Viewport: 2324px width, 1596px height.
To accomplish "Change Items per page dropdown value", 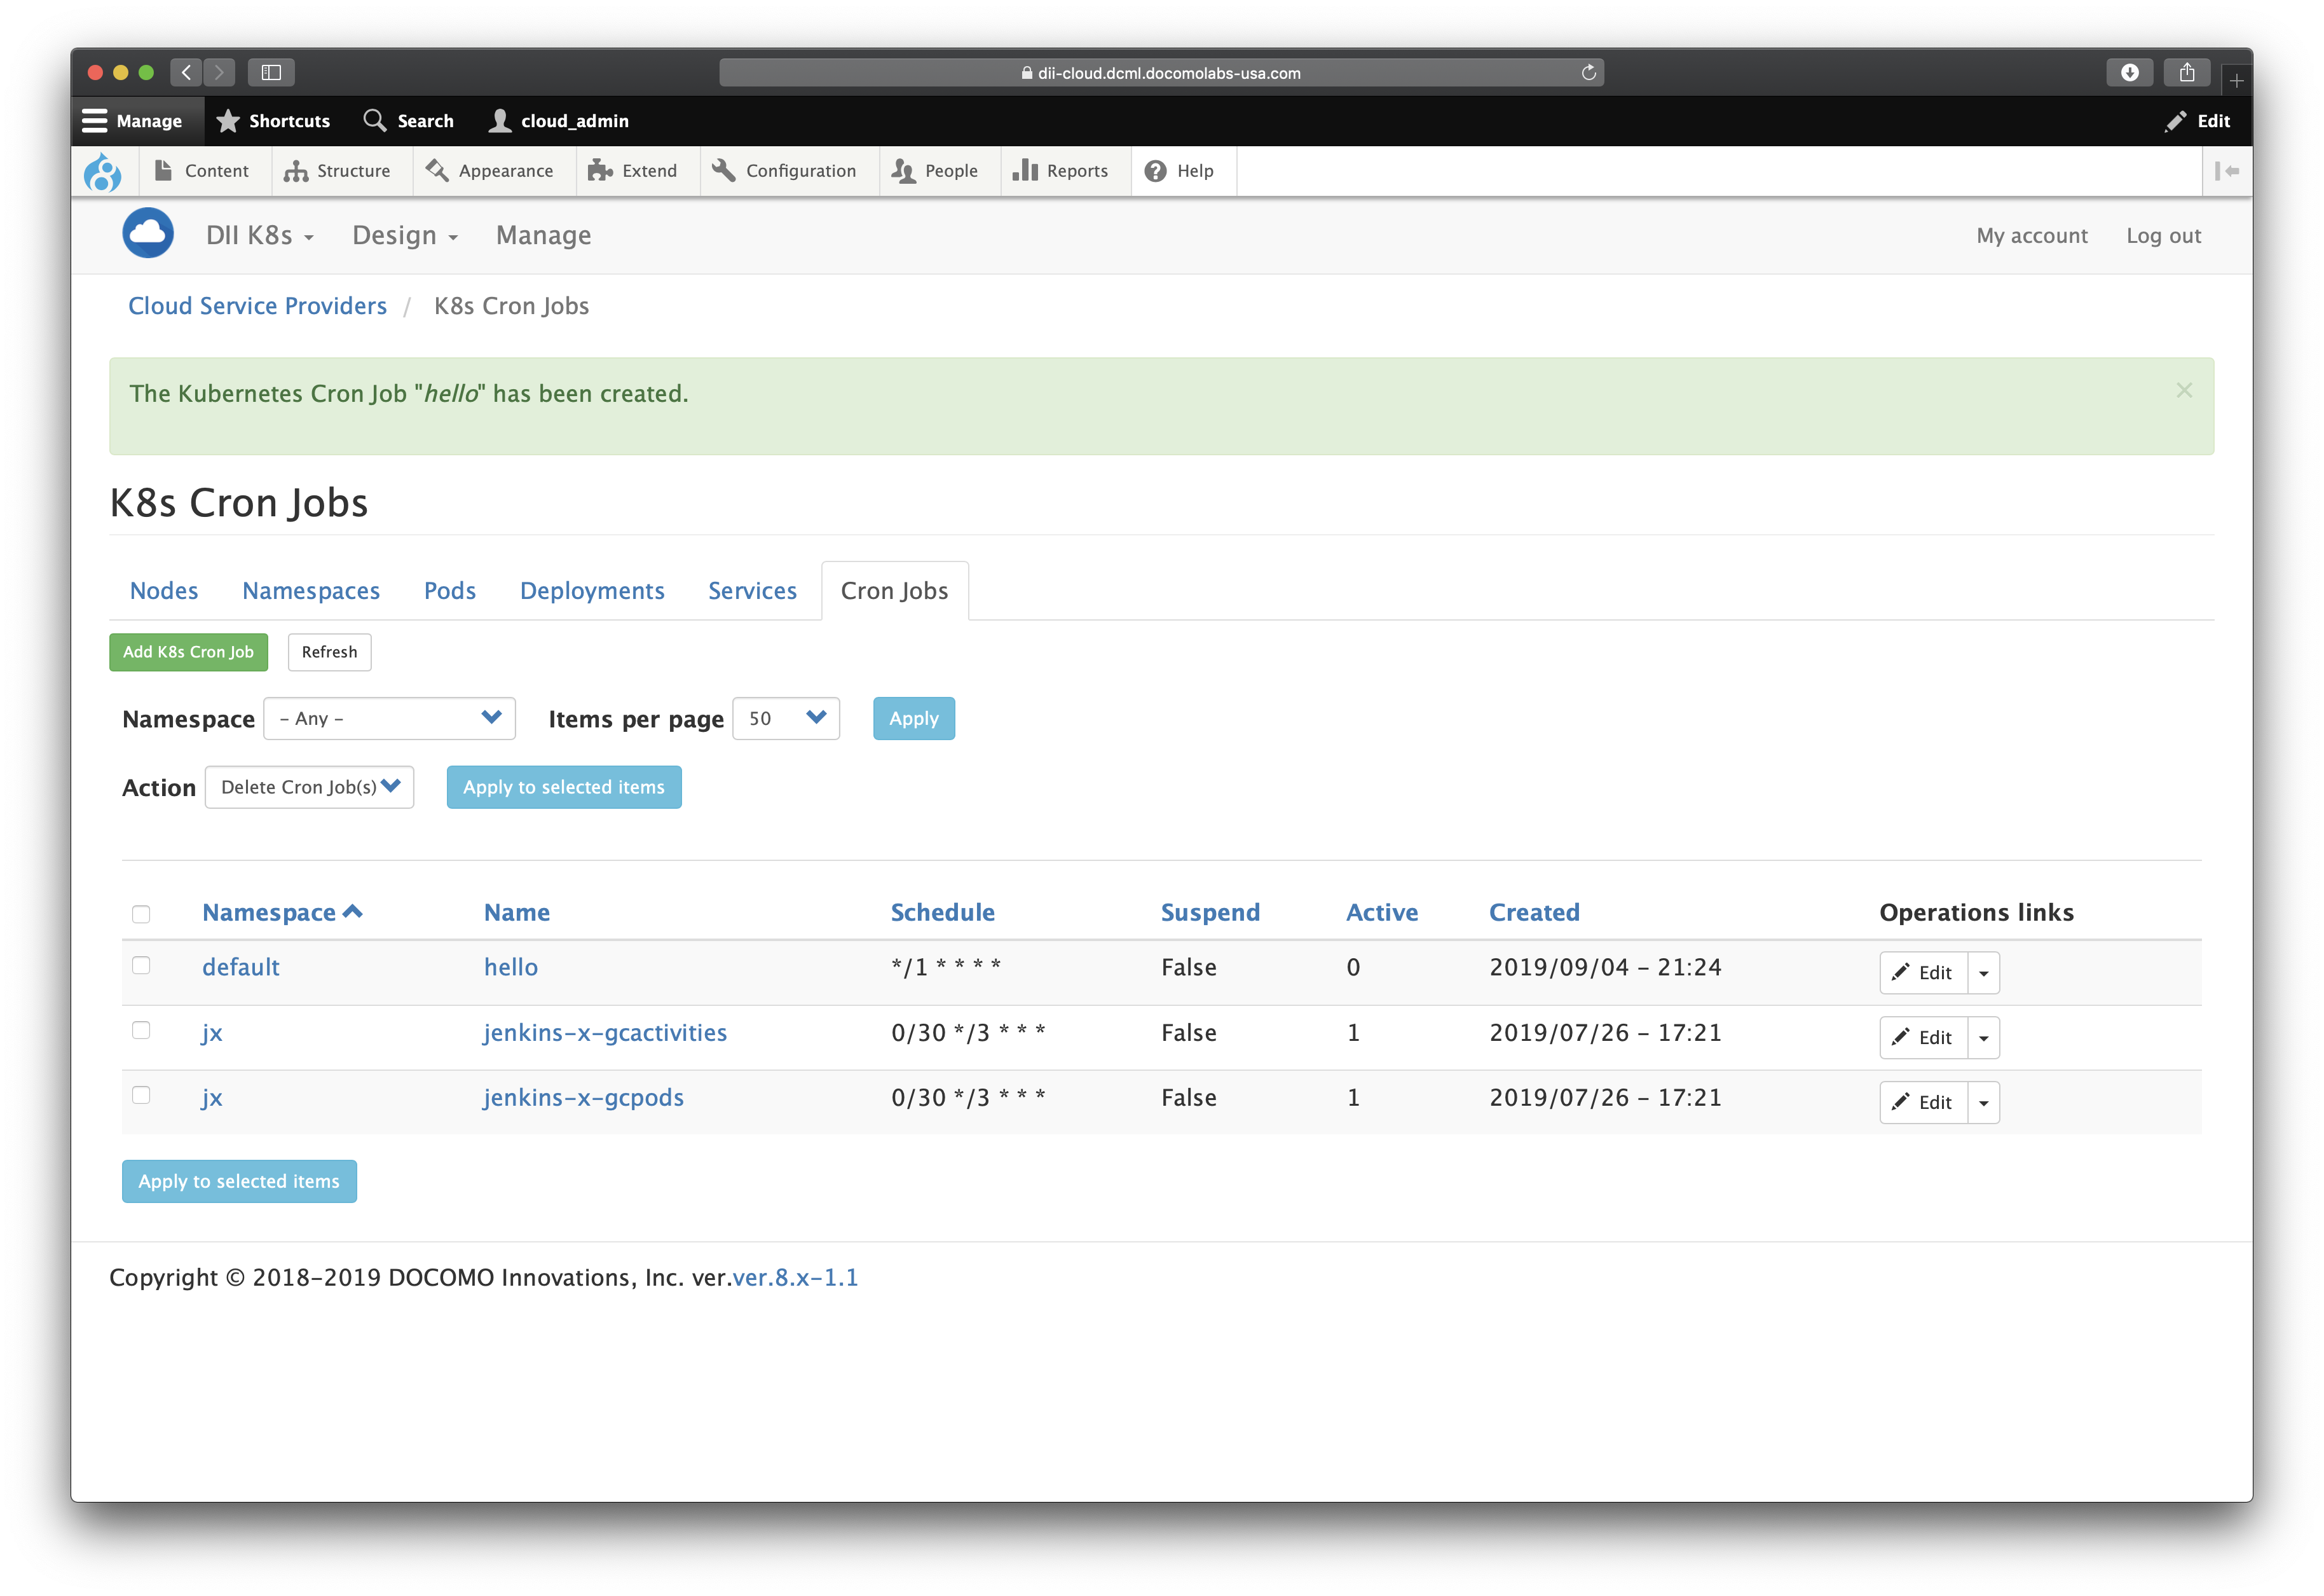I will pos(786,718).
